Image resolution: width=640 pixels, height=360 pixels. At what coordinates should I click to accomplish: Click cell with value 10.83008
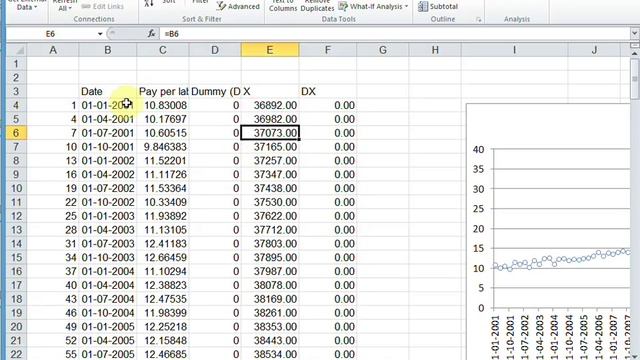[162, 105]
